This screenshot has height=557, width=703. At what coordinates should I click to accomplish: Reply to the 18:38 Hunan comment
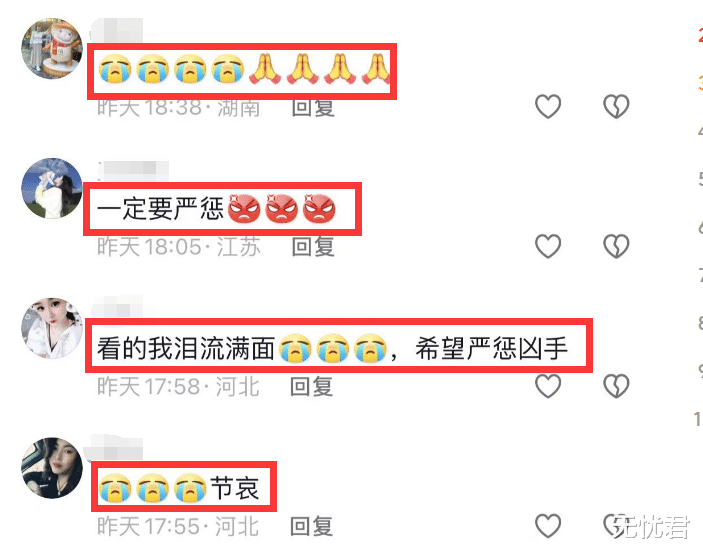tap(313, 108)
